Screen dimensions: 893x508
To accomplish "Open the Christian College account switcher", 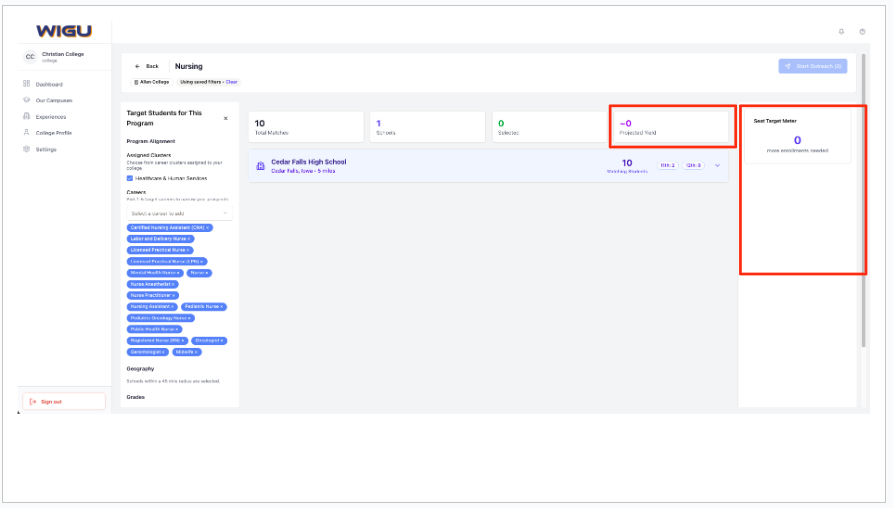I will click(x=60, y=57).
